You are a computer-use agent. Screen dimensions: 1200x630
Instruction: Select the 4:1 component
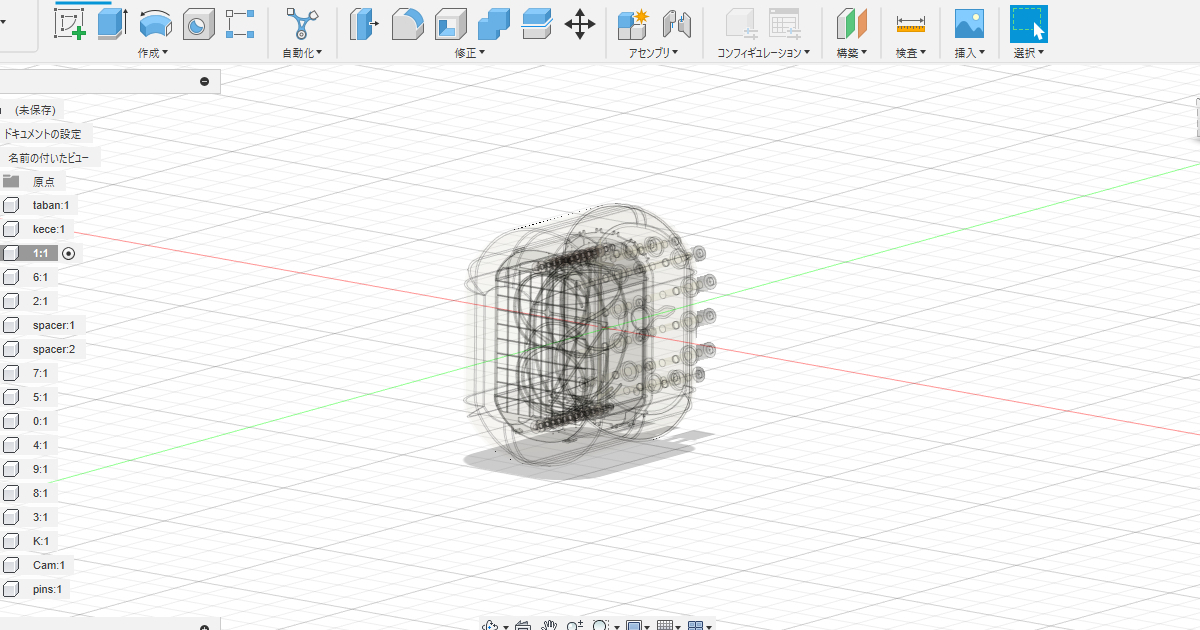coord(40,445)
